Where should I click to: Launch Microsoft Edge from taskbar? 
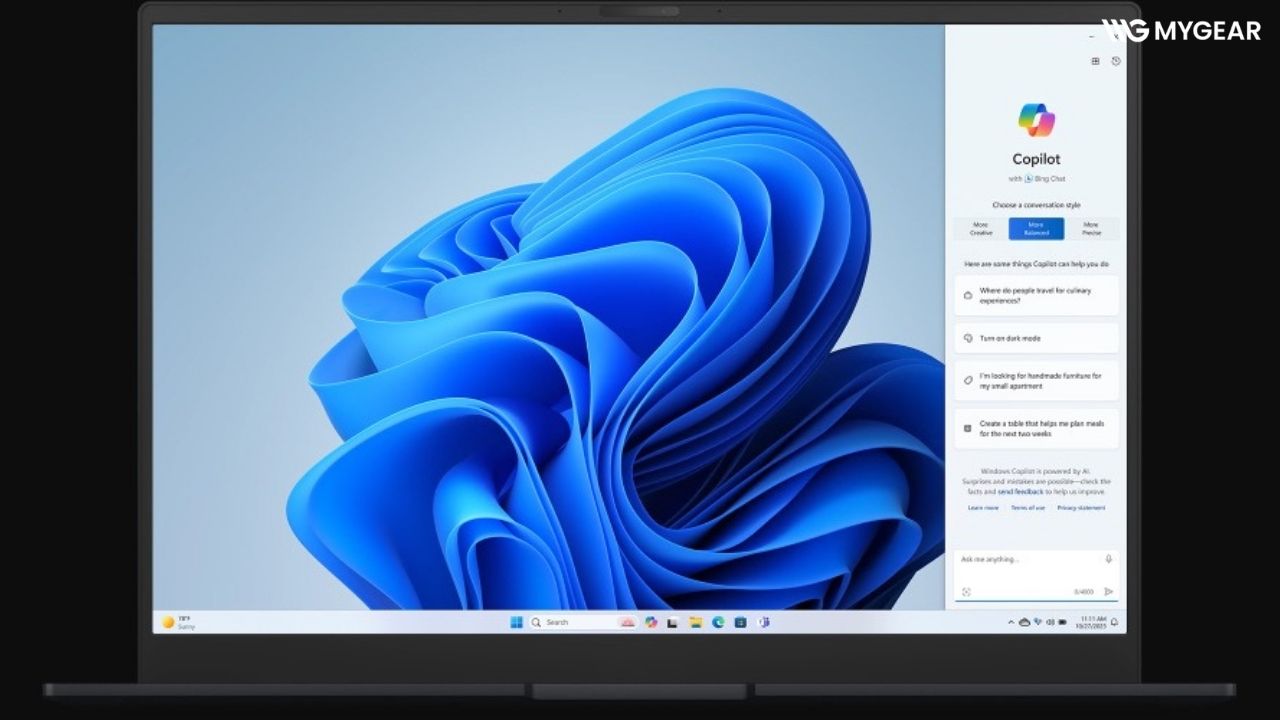pyautogui.click(x=718, y=622)
